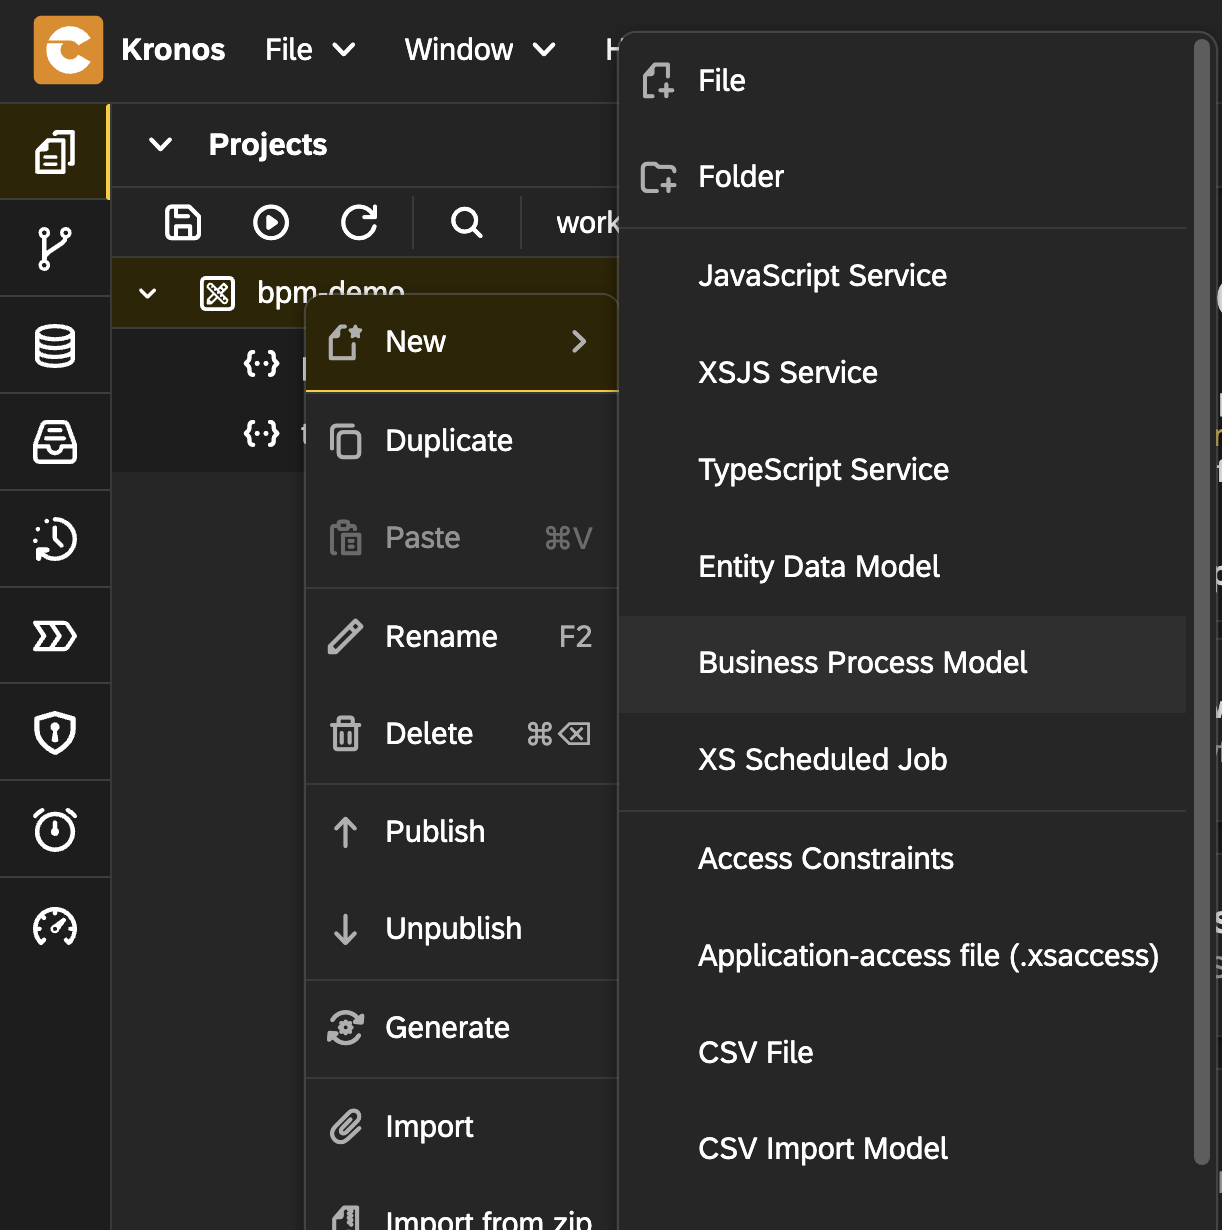Open the Monitoring gauge perspective

(54, 926)
